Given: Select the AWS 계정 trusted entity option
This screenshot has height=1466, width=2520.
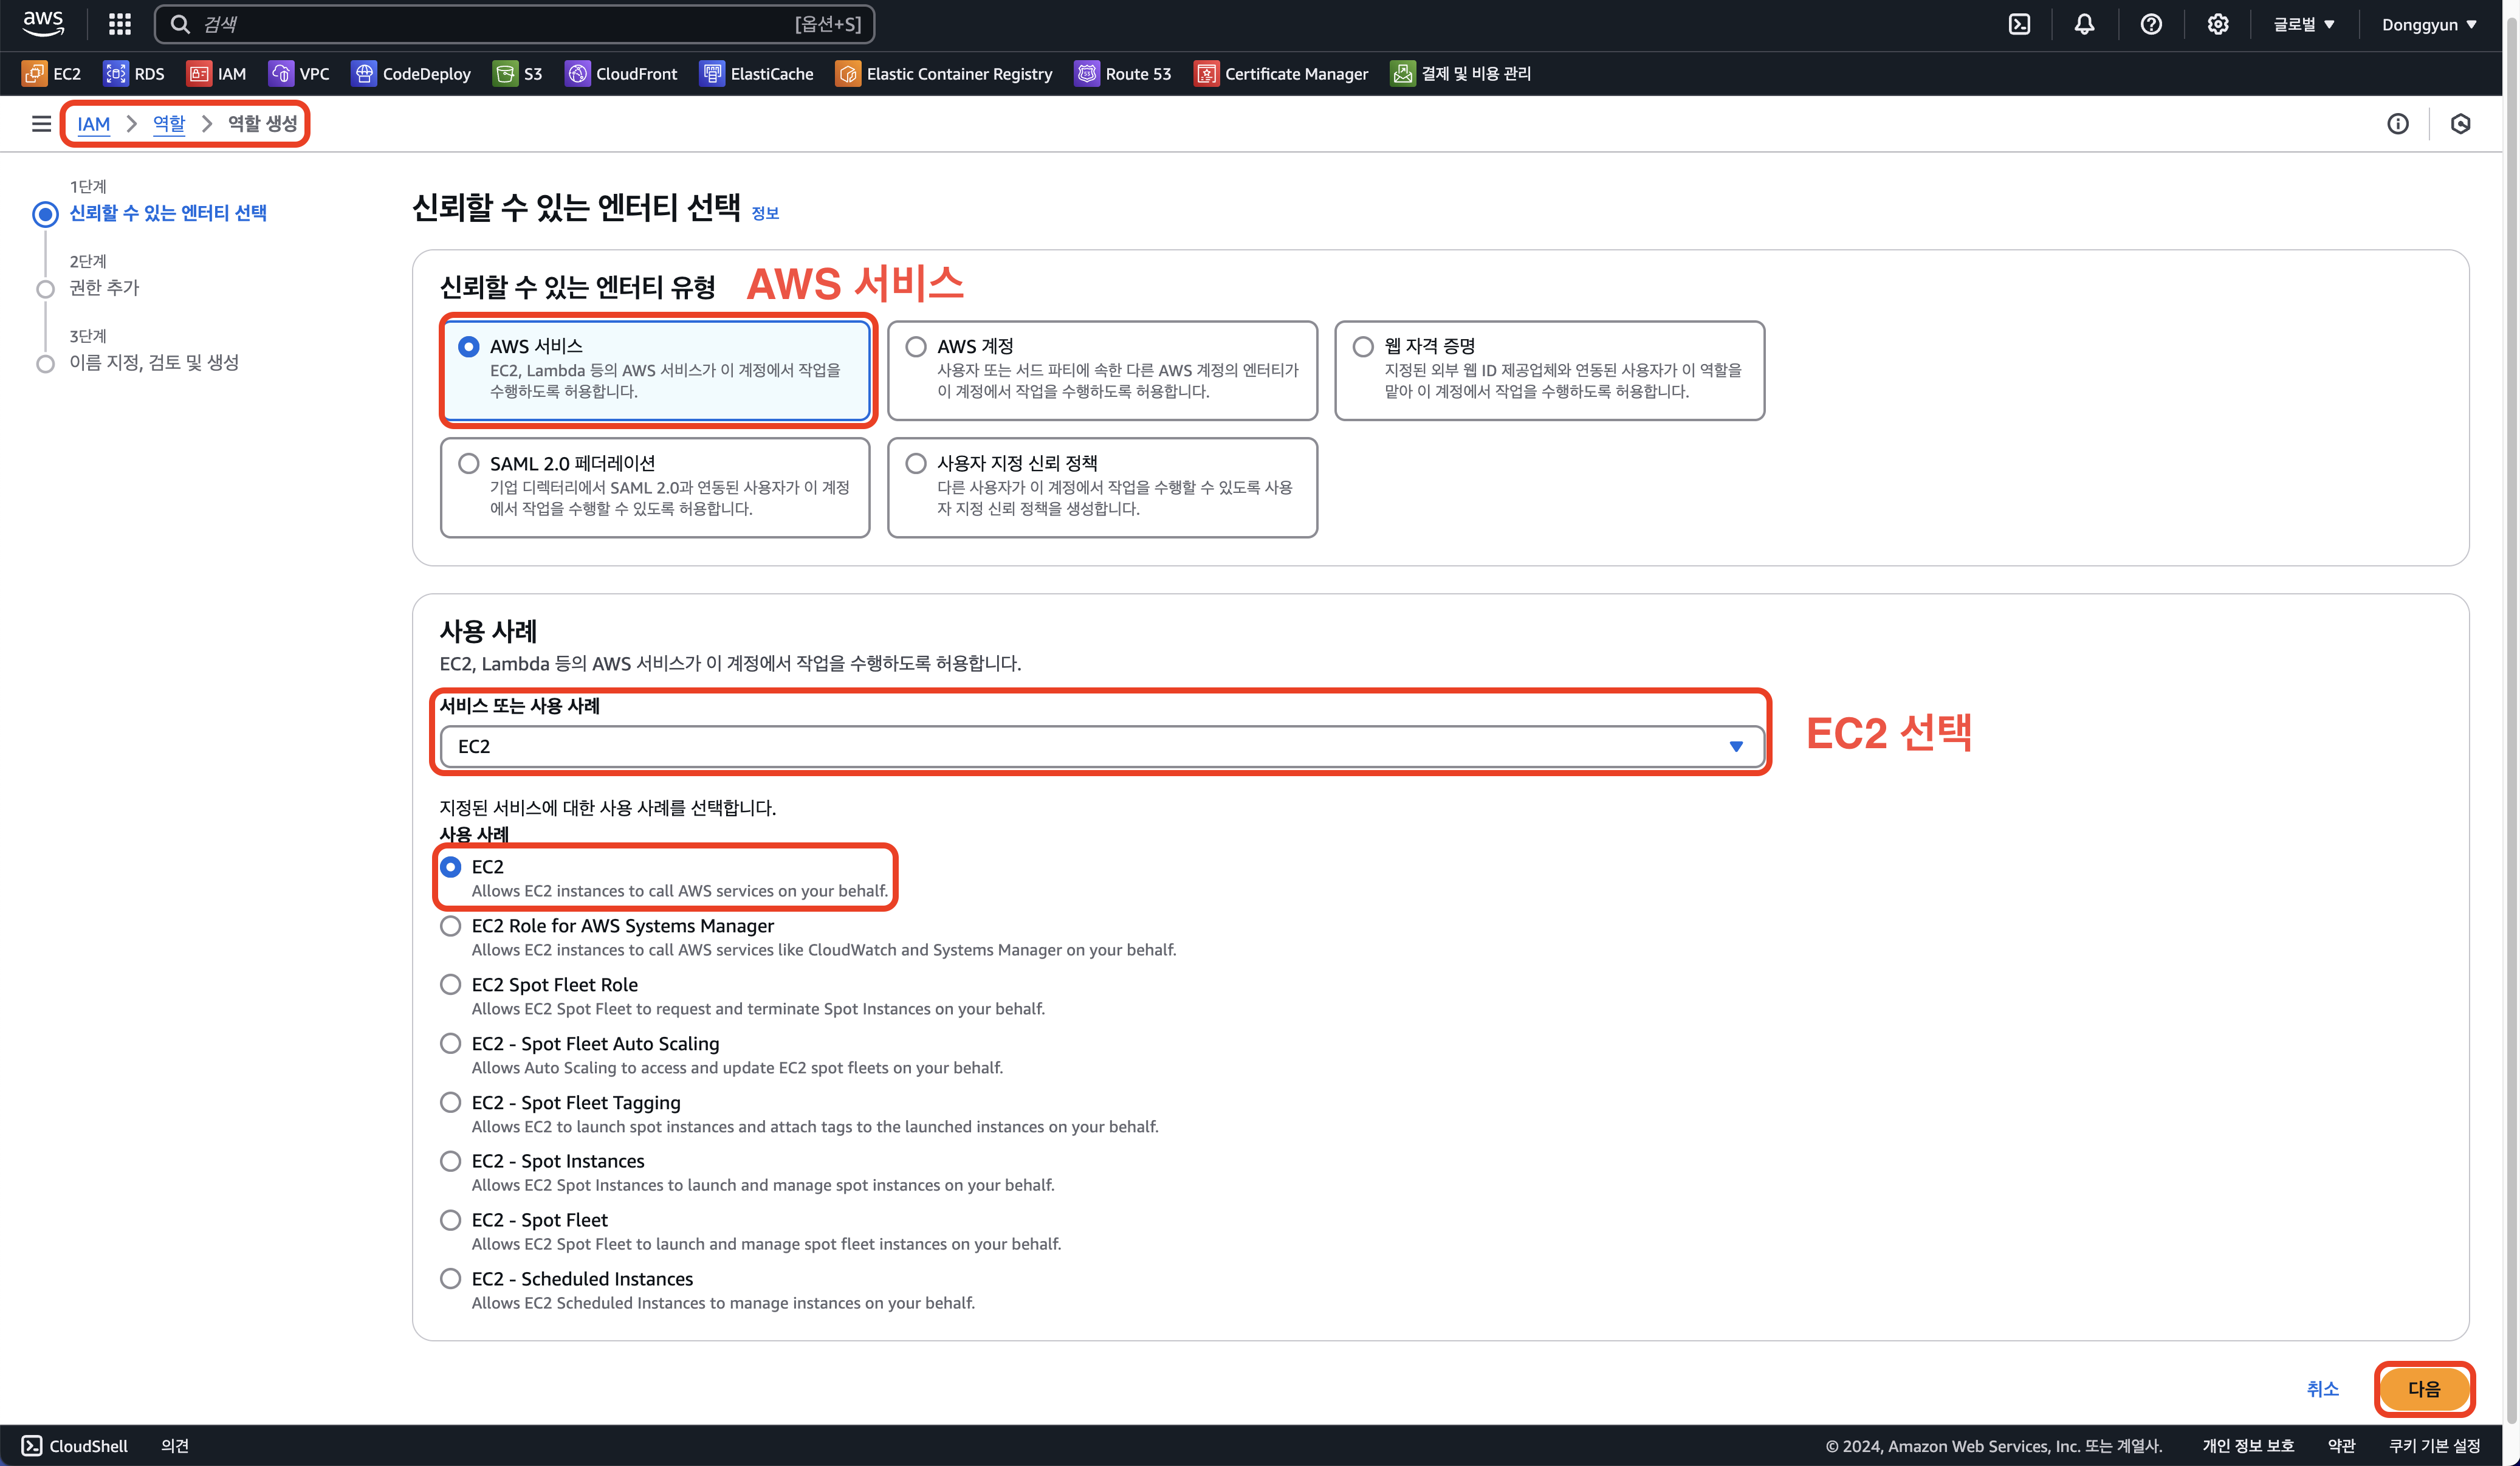Looking at the screenshot, I should click(916, 347).
